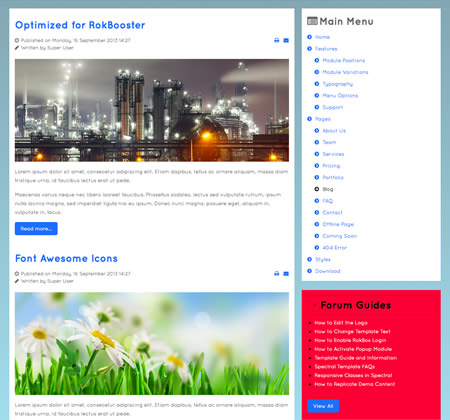The height and width of the screenshot is (420, 450).
Task: Select Module Positions in the Main Menu
Action: tap(344, 60)
